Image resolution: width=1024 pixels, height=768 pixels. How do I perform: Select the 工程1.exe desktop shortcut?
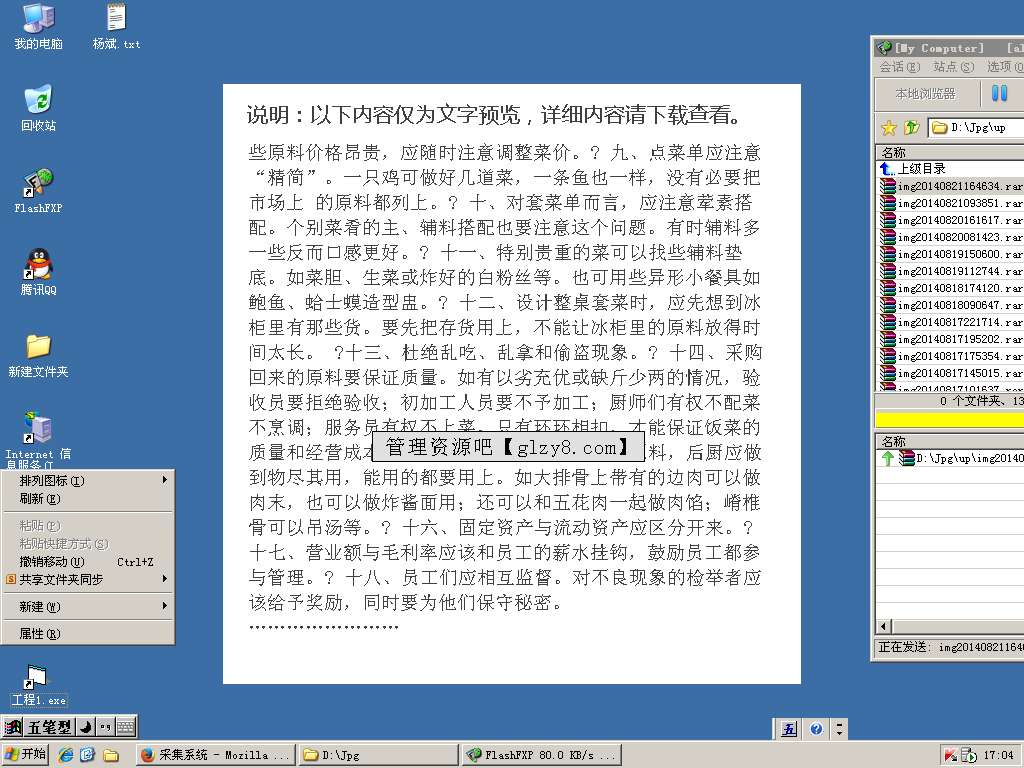pos(38,686)
